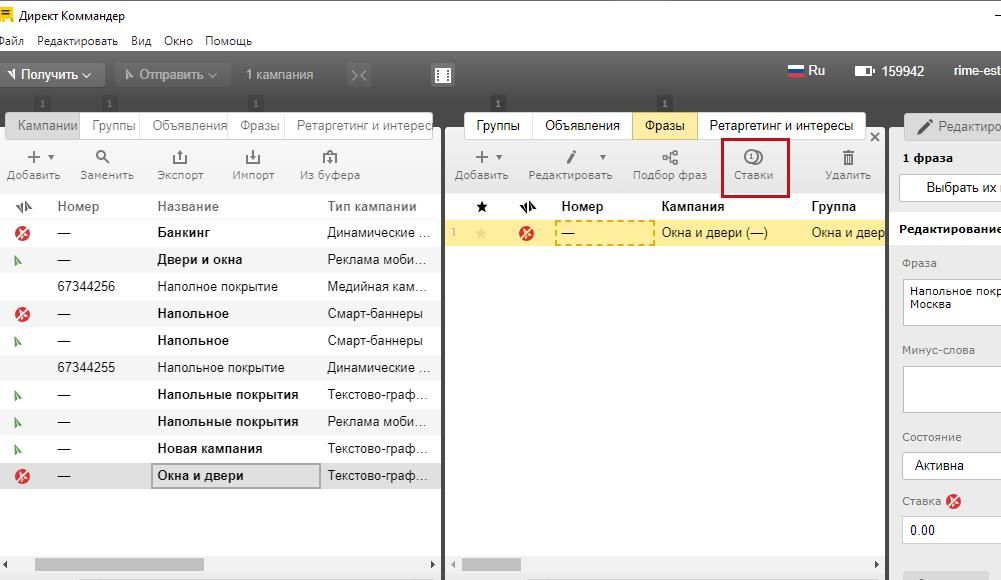1001x580 pixels.
Task: Click the collapse panels arrows icon
Action: [x=359, y=75]
